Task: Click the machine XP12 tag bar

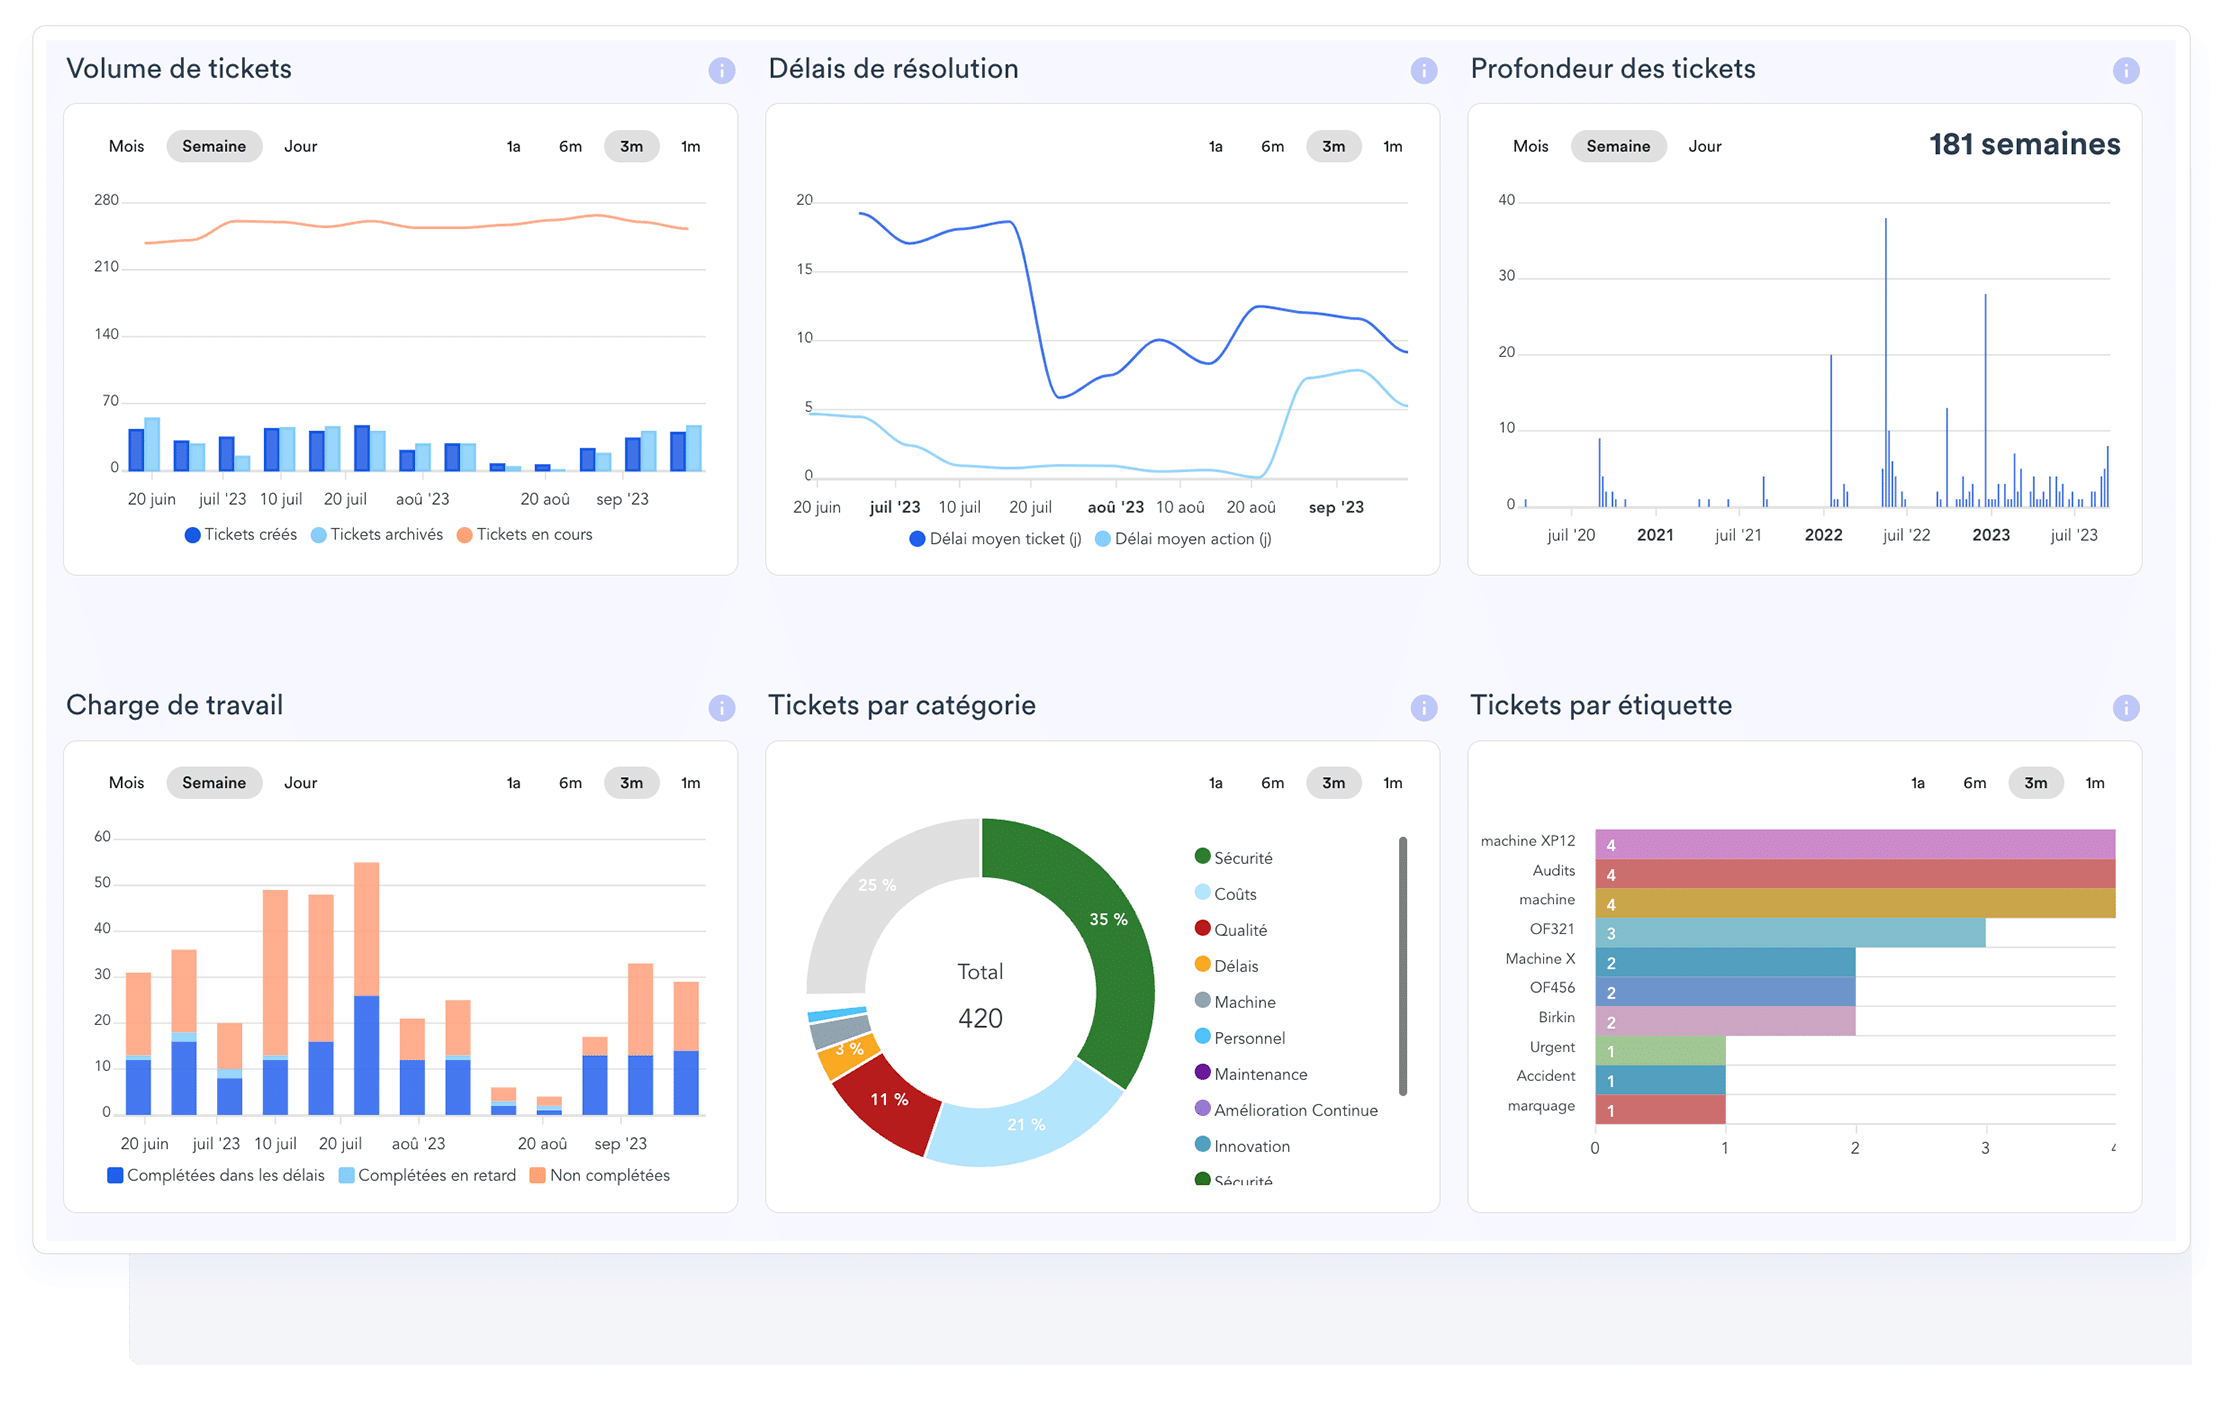Action: point(1854,845)
